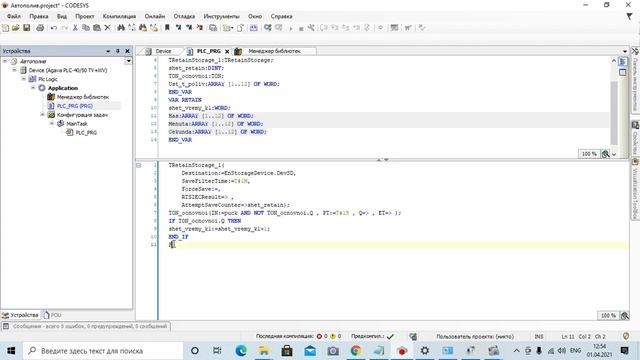
Task: Collapse the Конфигурация задач node
Action: click(42, 115)
